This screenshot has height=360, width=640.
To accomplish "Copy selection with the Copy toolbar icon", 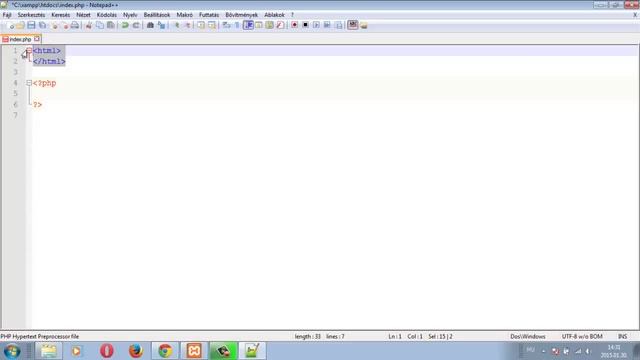I will (x=100, y=25).
